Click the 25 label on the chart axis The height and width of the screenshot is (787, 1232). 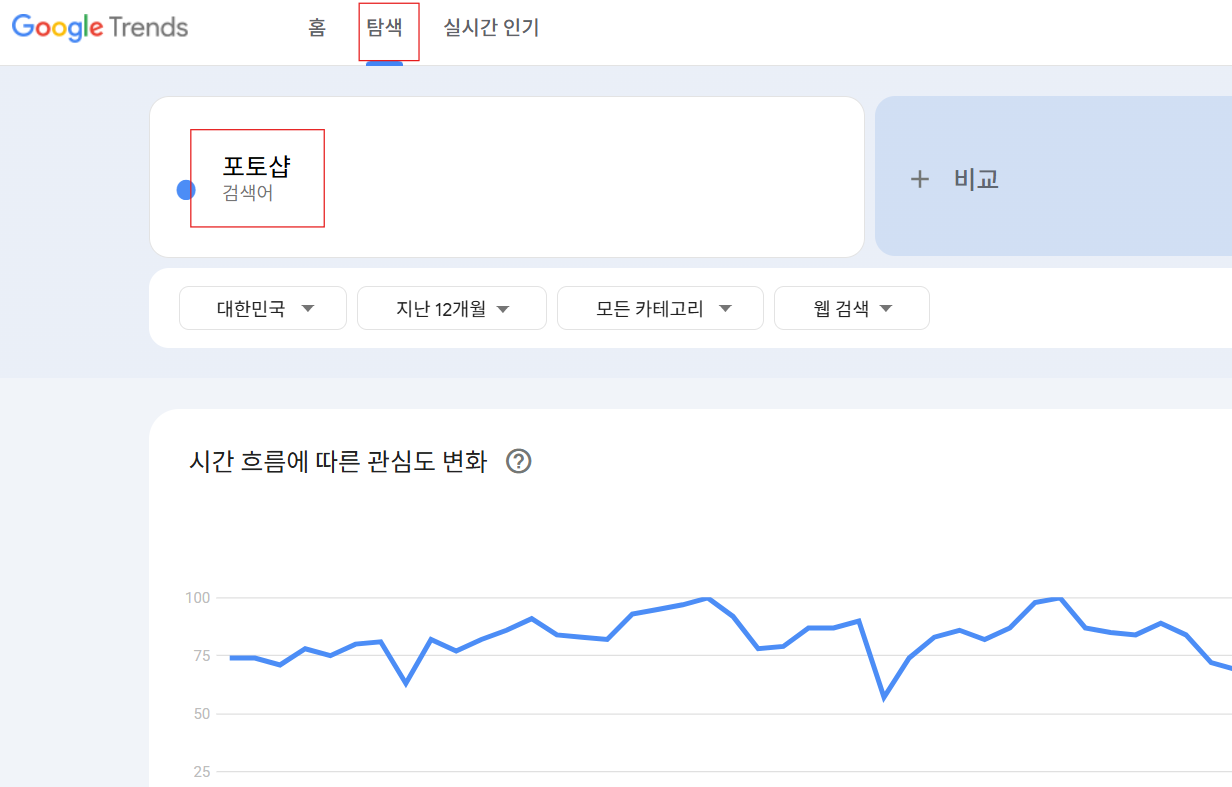(x=201, y=772)
